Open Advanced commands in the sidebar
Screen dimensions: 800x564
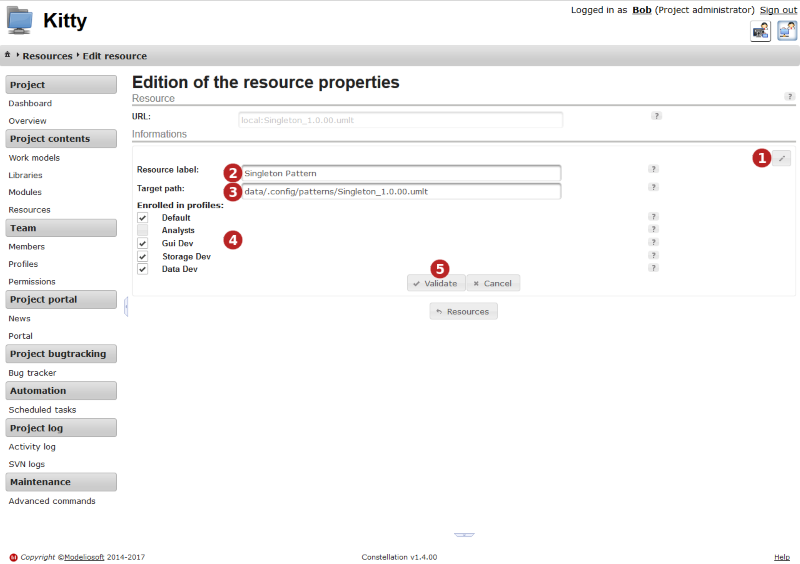(52, 501)
